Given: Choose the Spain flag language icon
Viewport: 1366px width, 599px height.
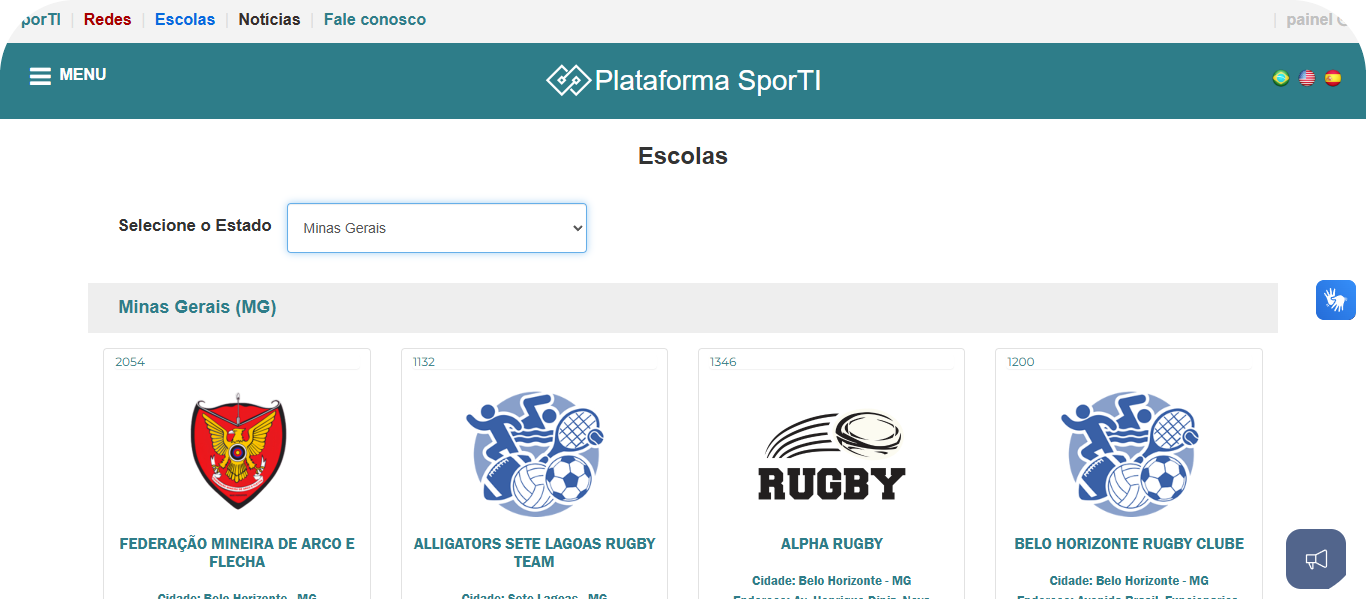Looking at the screenshot, I should 1333,78.
